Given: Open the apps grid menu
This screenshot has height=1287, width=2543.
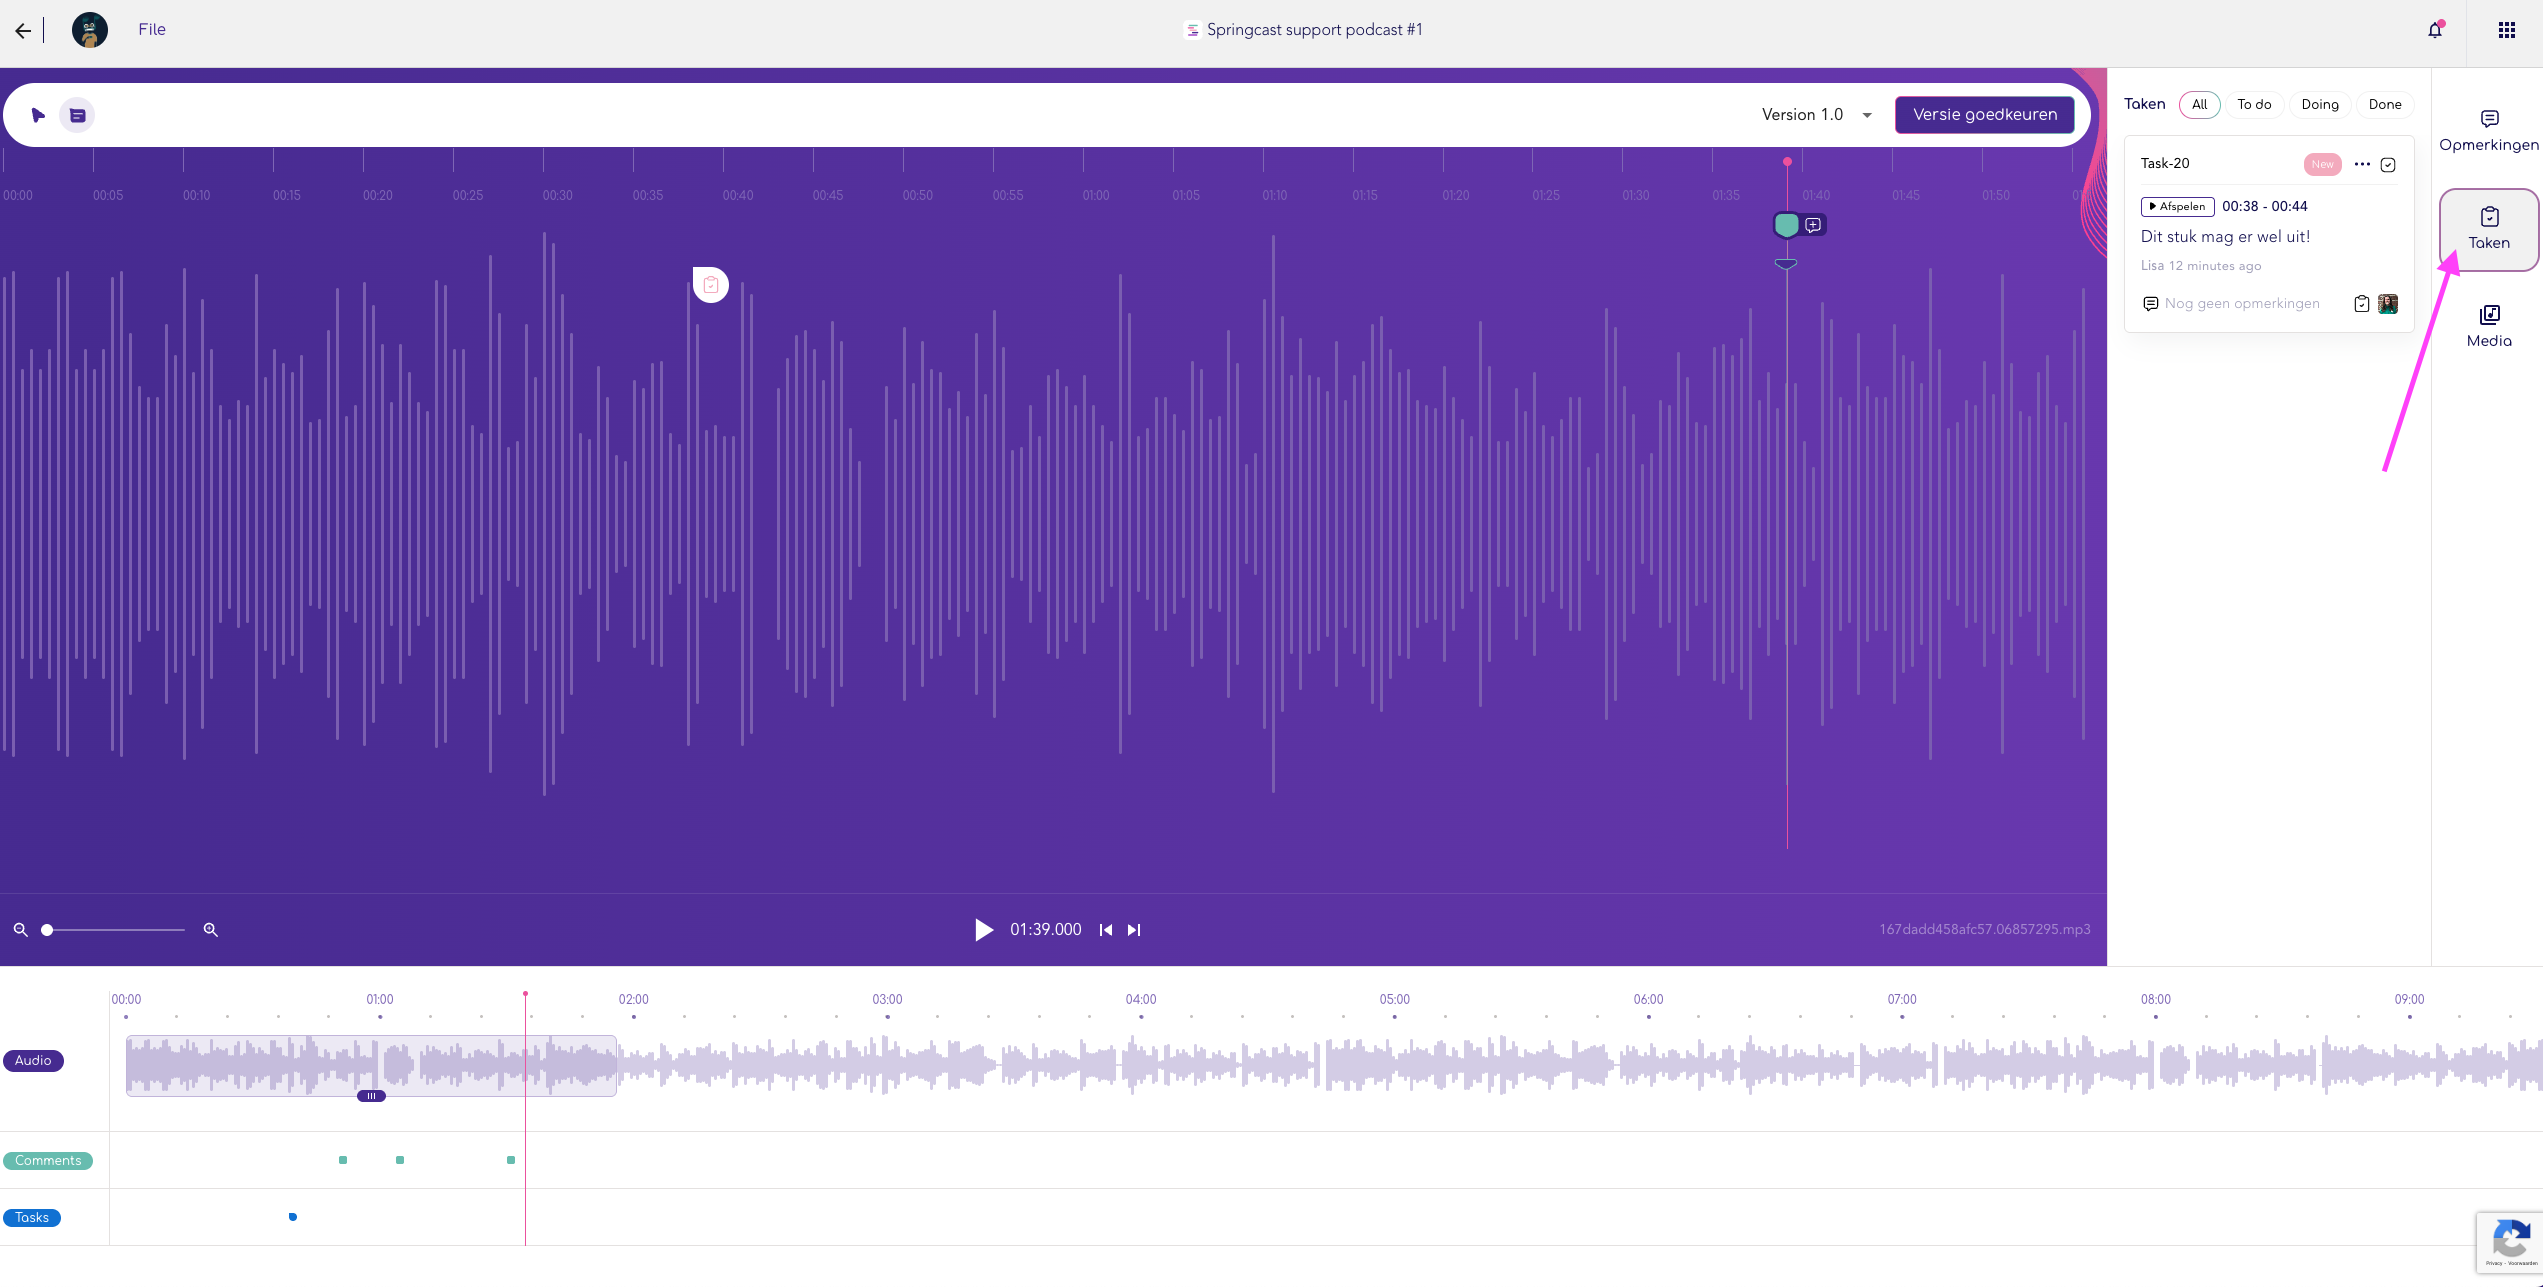Looking at the screenshot, I should pos(2507,30).
